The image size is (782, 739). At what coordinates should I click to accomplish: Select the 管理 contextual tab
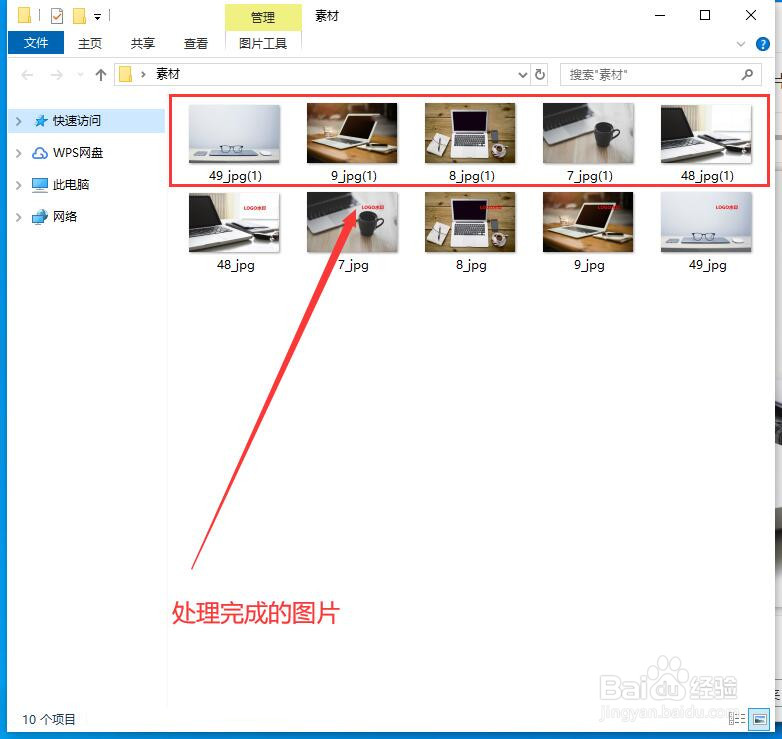click(x=263, y=17)
